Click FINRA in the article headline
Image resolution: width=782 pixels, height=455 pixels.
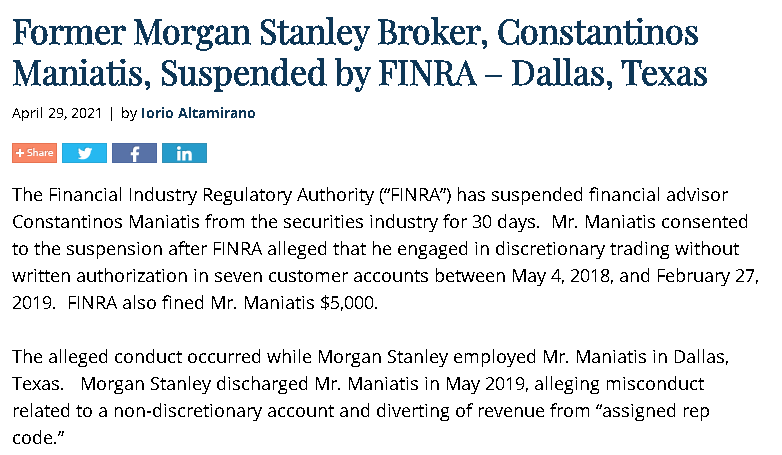tap(428, 73)
